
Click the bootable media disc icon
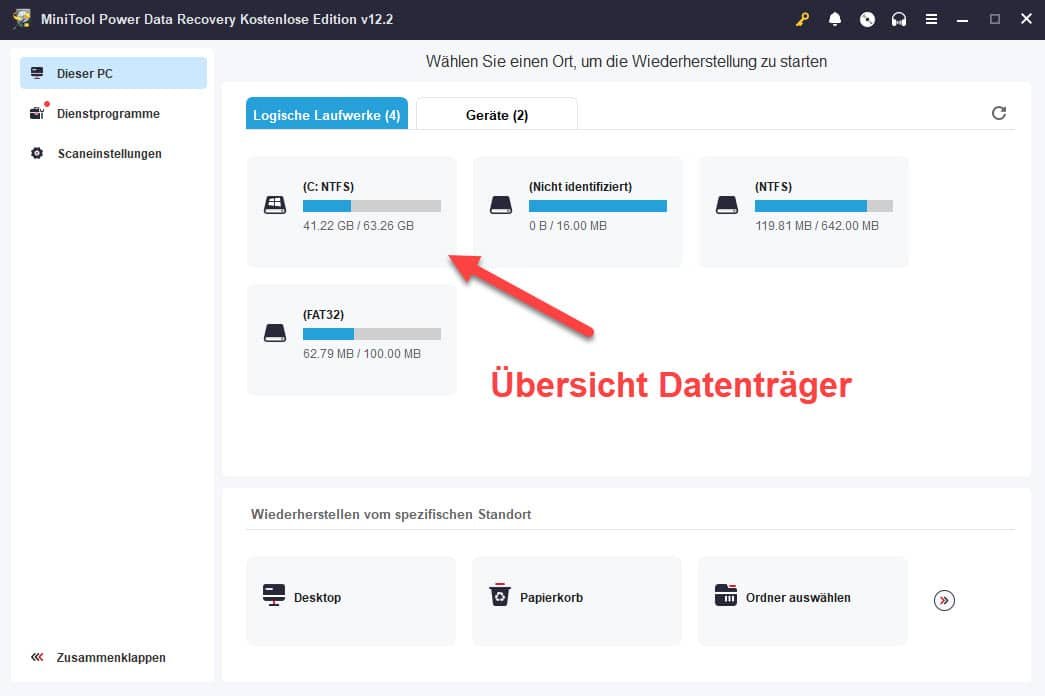pos(867,19)
